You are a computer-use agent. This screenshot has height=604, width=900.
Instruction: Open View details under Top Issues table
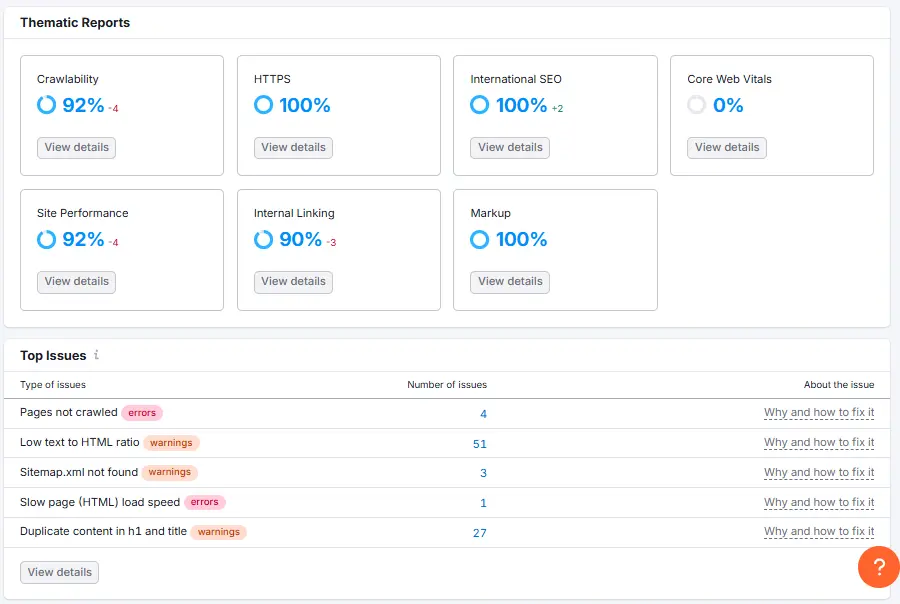click(59, 572)
